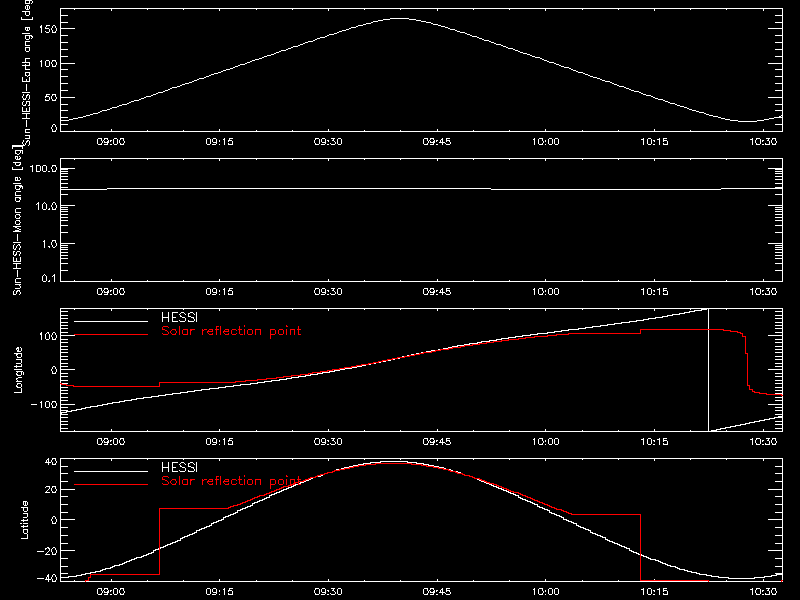Click the peak of the Earth angle curve
Screen dimensions: 800x600
(399, 18)
